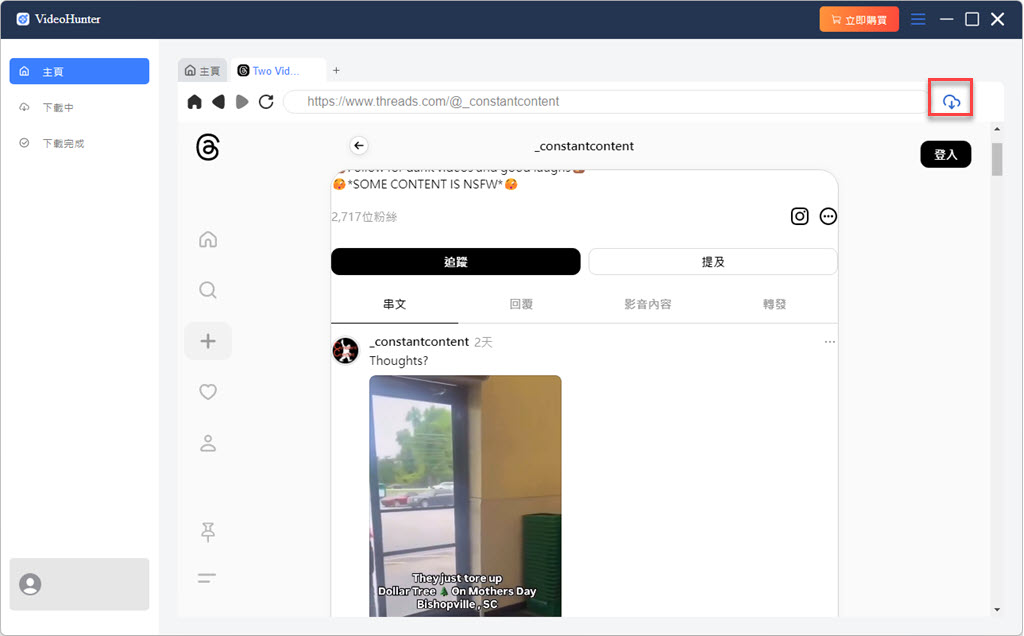Click the _constantcontent page header title
The width and height of the screenshot is (1024, 636).
[584, 146]
